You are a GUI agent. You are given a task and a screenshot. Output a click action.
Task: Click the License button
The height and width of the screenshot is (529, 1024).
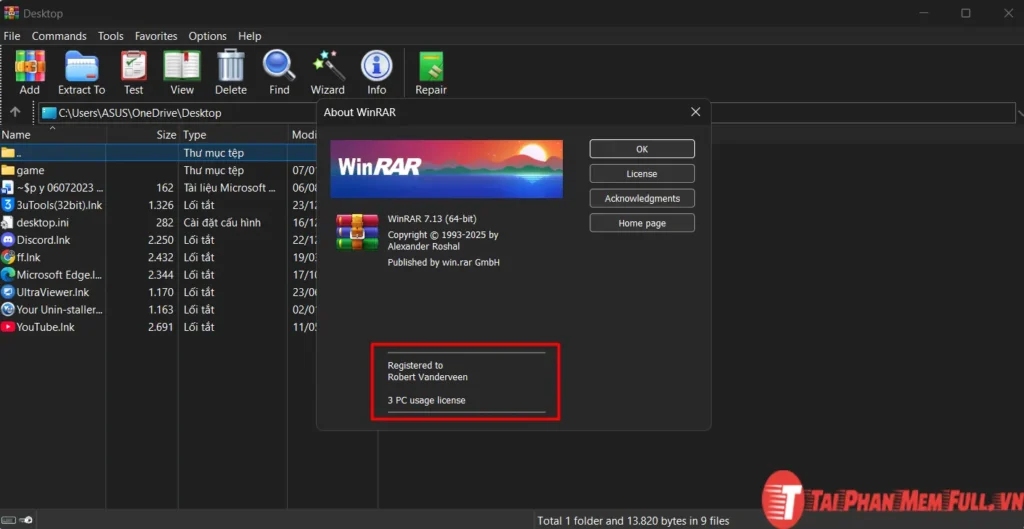click(x=642, y=174)
